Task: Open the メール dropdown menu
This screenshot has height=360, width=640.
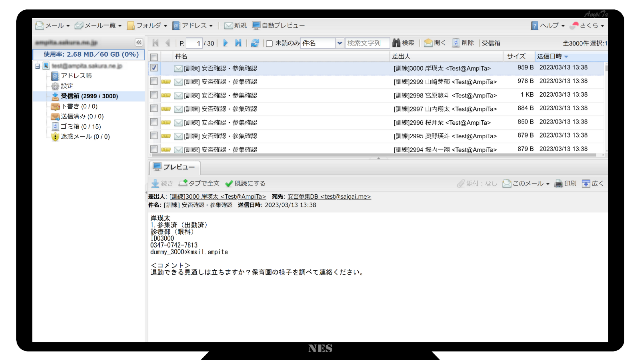Action: (x=52, y=26)
